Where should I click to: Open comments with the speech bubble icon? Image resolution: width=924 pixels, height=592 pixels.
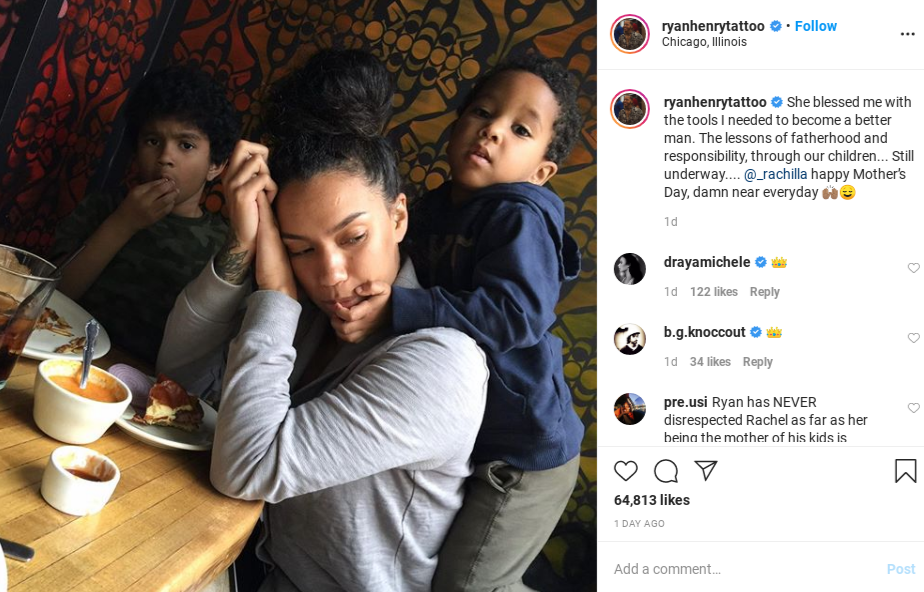[666, 471]
